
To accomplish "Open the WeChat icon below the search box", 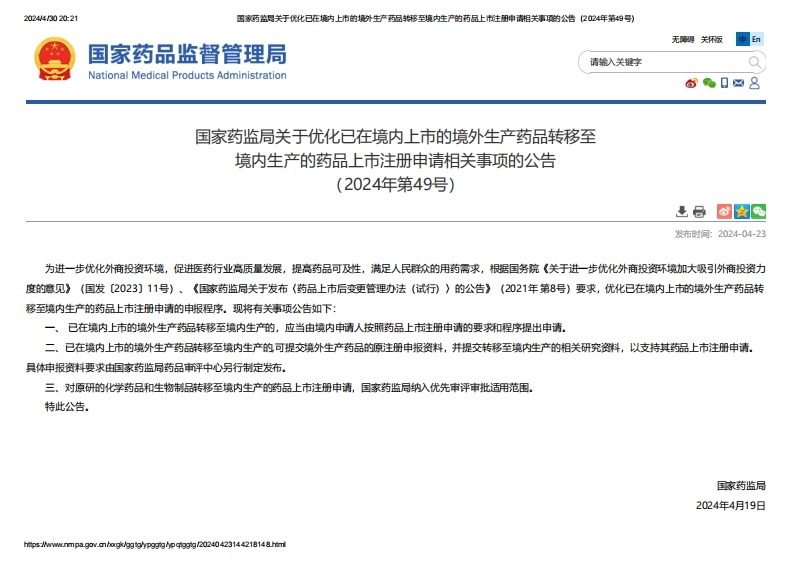I will pos(708,83).
